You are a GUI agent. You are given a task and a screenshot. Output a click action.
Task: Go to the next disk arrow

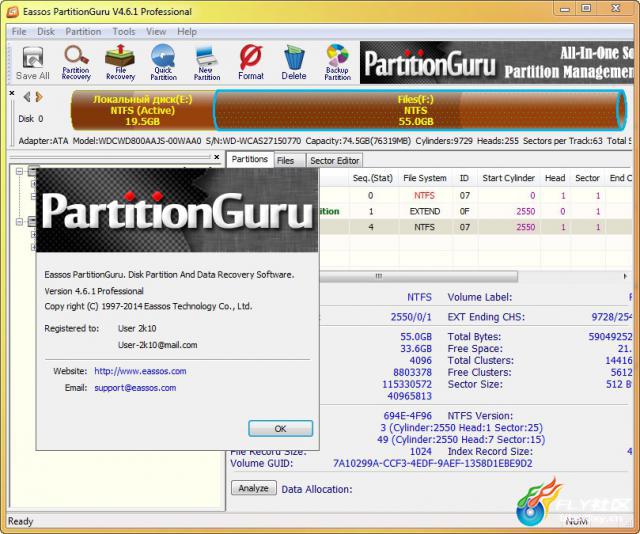39,97
